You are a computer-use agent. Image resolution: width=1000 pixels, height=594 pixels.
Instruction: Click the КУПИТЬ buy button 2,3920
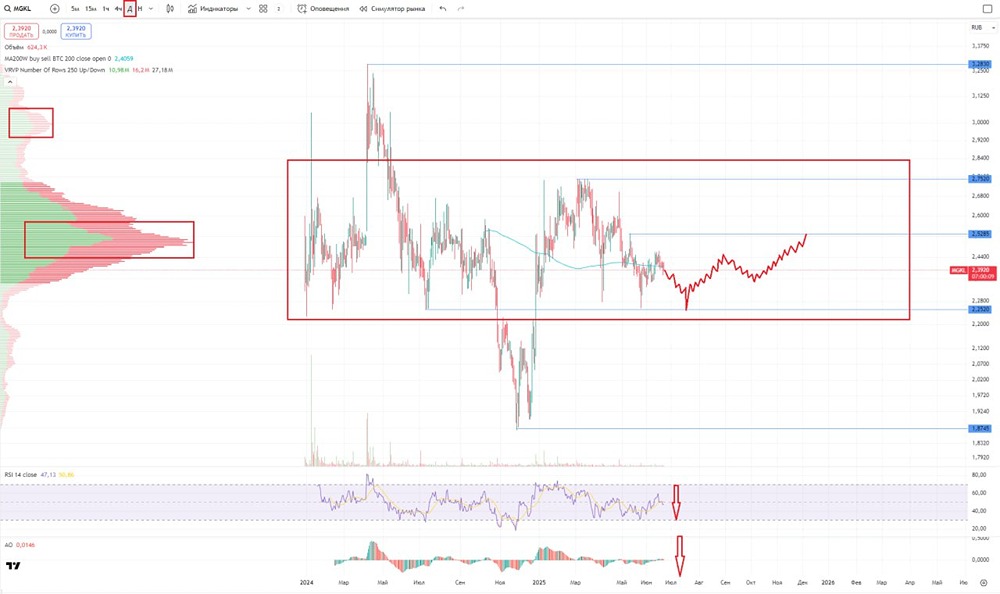76,31
